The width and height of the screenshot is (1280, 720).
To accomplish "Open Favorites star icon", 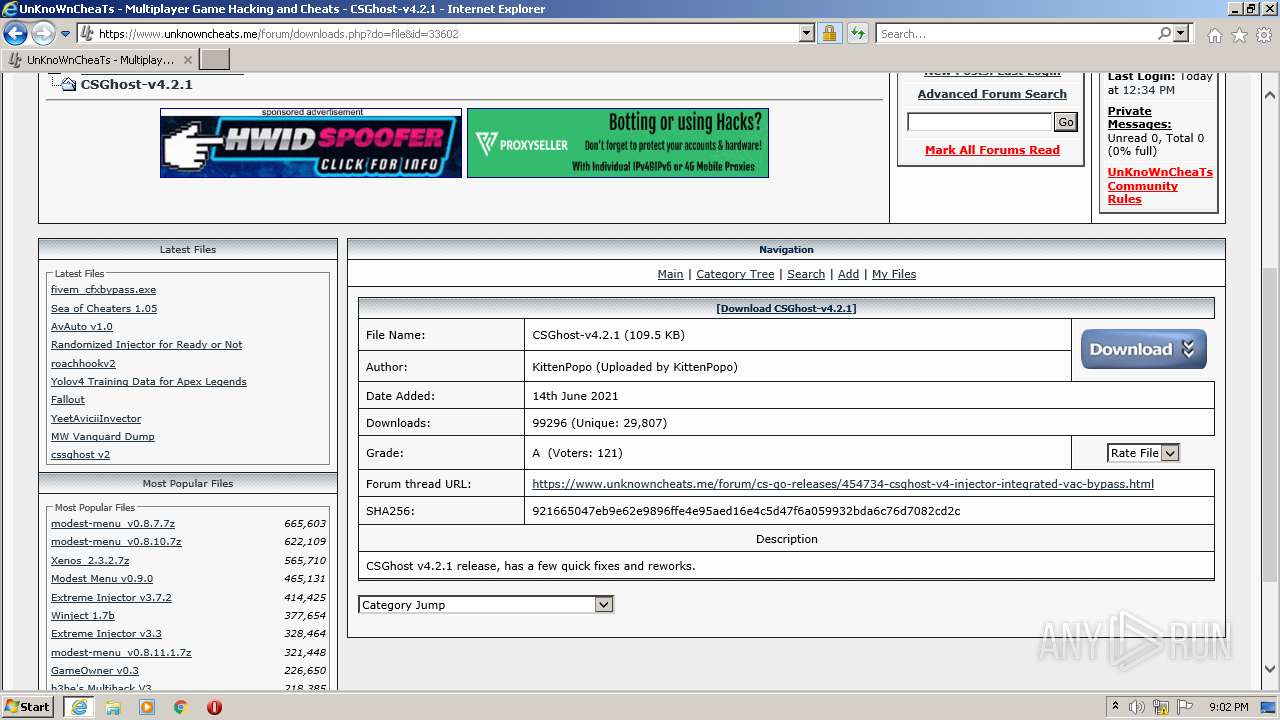I will [1239, 35].
